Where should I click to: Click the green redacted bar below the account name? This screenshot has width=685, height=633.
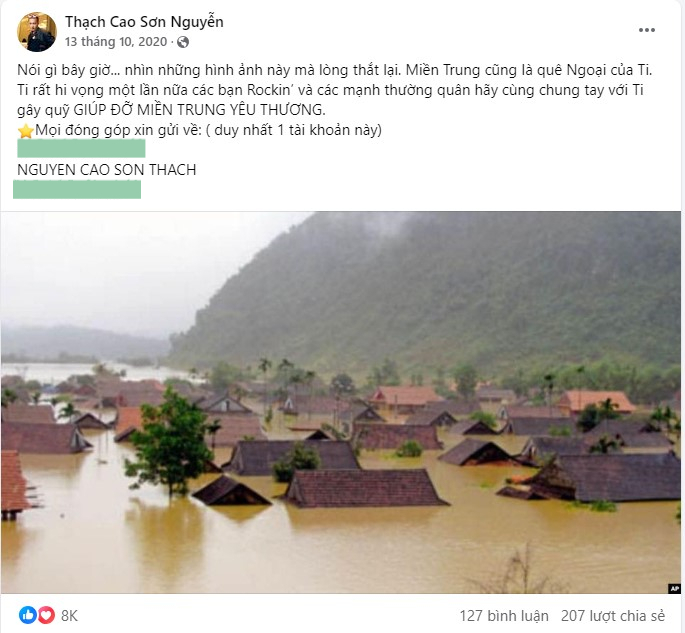(77, 189)
